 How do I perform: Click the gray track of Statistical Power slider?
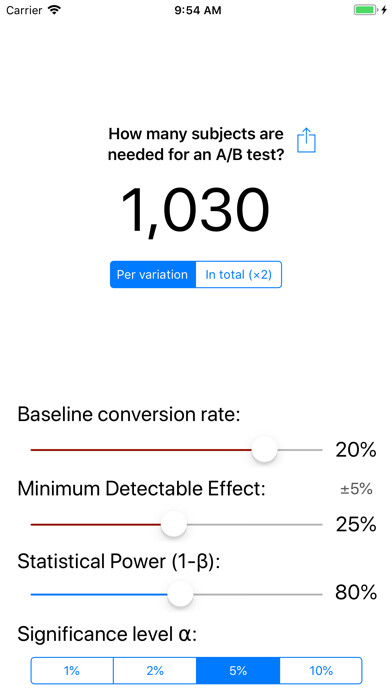click(258, 594)
